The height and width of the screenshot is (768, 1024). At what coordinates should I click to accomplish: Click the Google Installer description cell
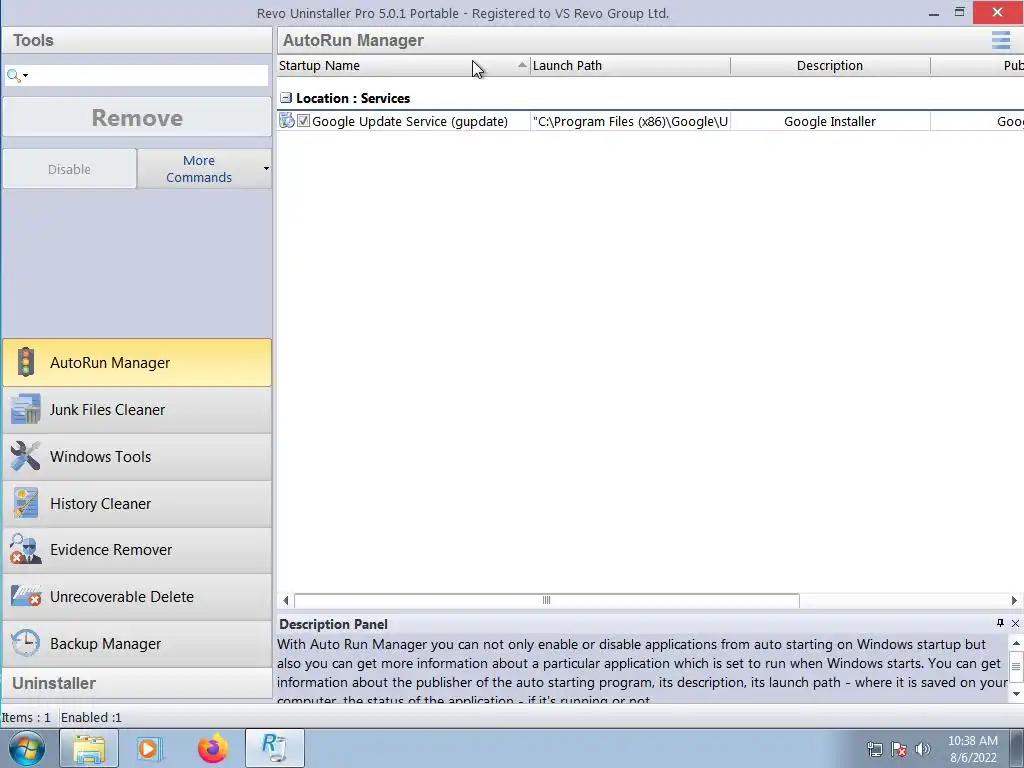point(830,121)
